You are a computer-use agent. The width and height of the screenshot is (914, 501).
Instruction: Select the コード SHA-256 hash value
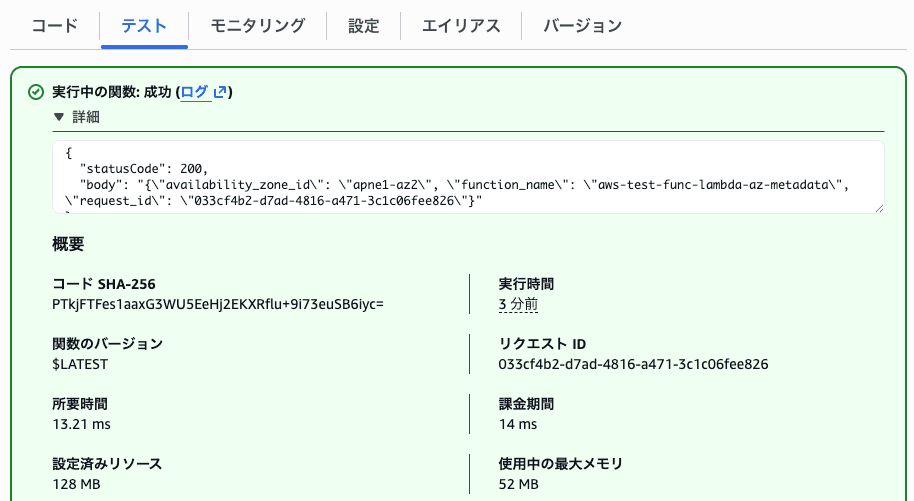pyautogui.click(x=218, y=304)
